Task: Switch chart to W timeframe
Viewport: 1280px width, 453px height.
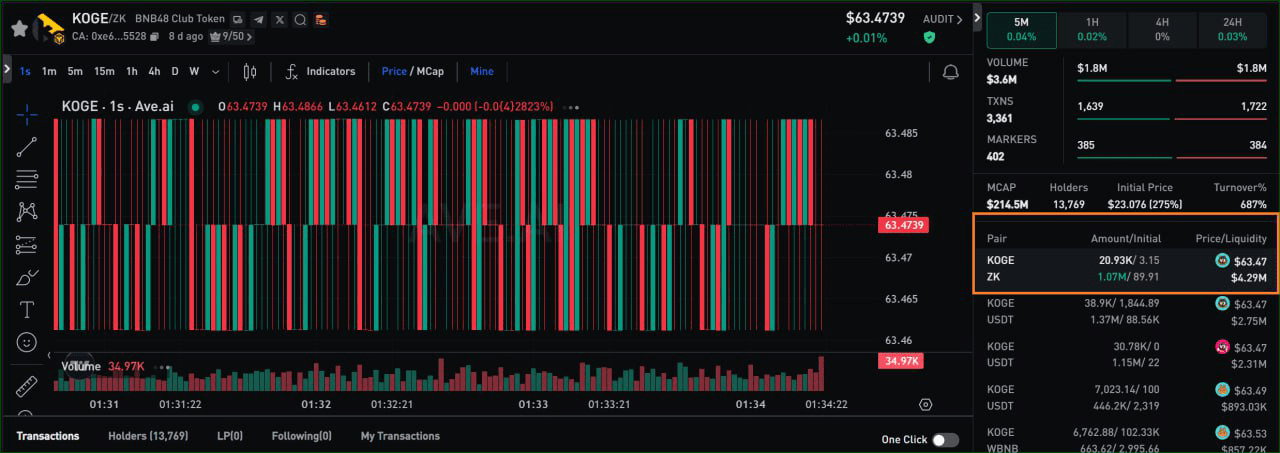Action: click(194, 71)
